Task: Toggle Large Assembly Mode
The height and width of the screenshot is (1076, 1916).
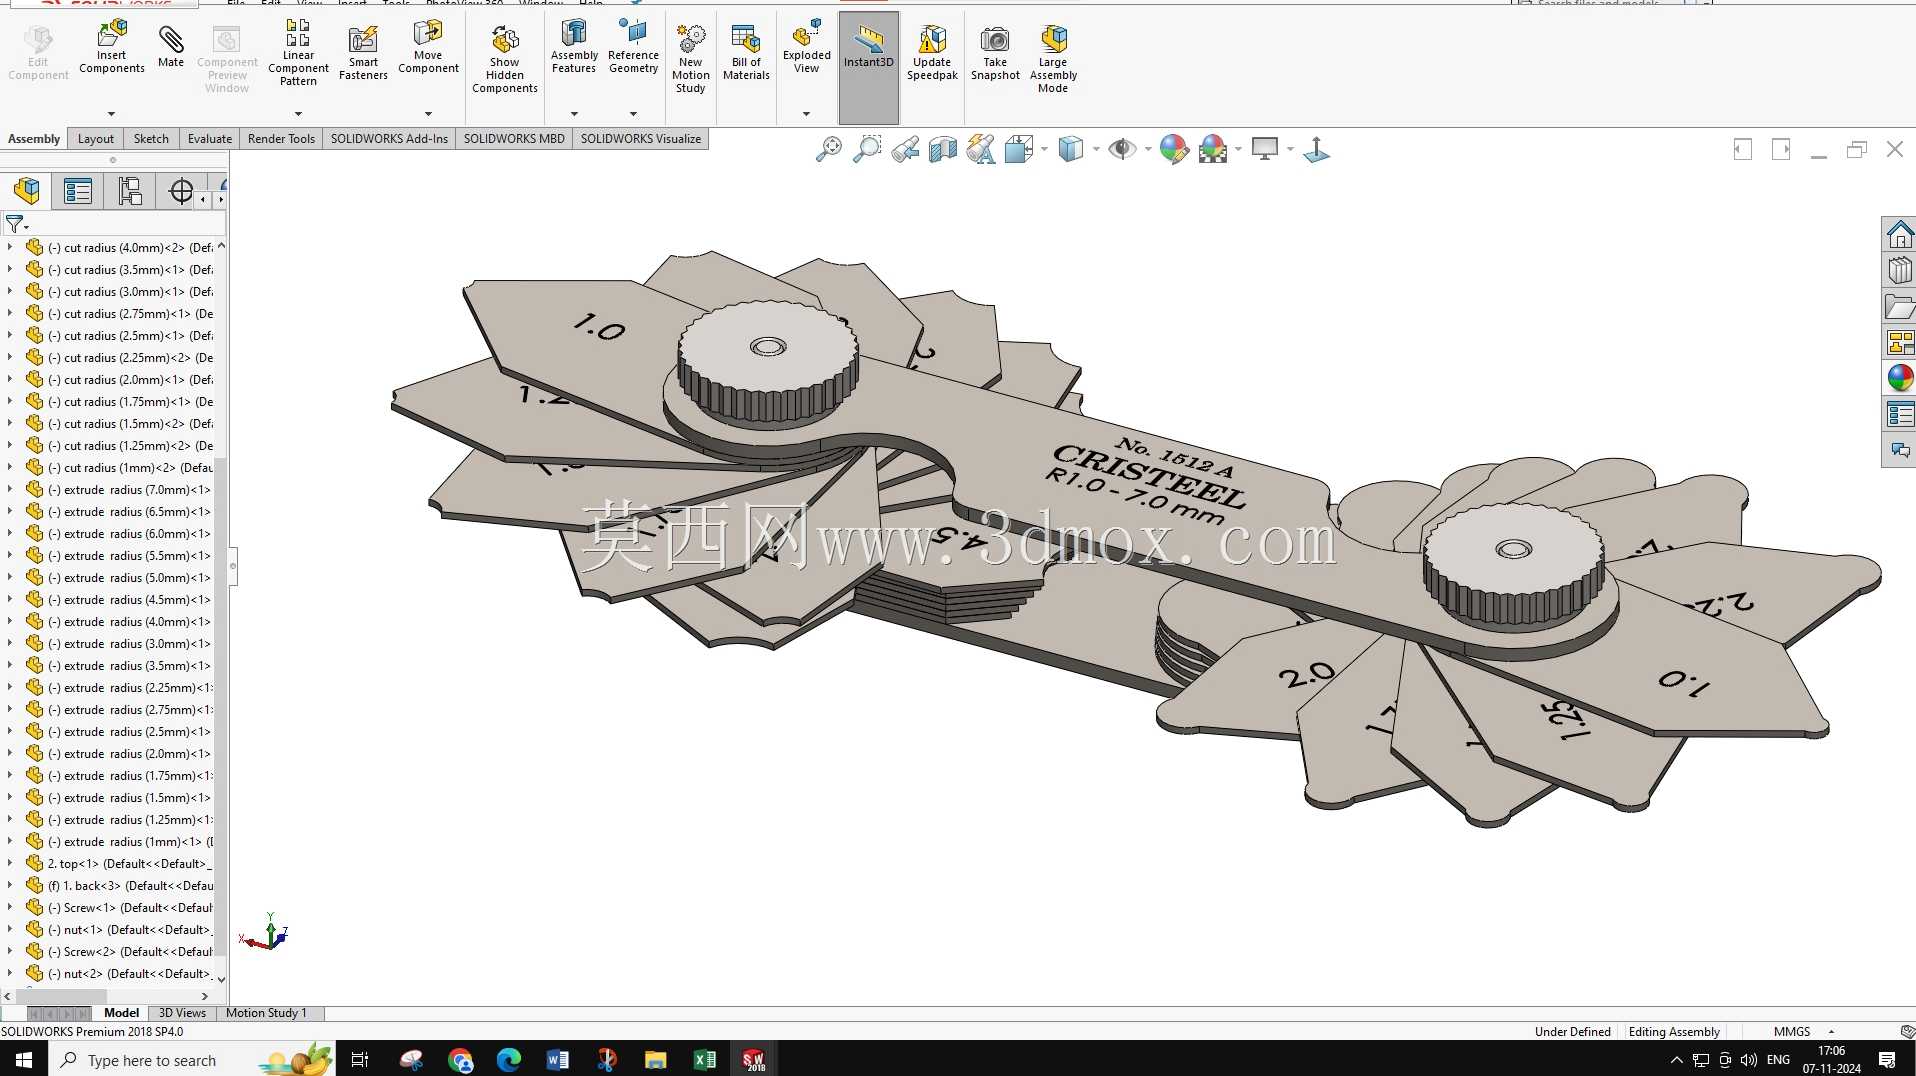Action: point(1053,58)
